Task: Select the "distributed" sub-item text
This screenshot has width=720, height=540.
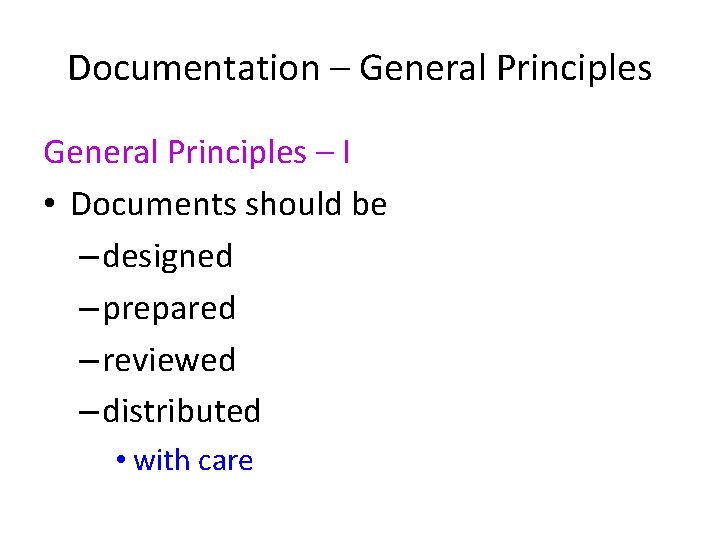Action: (x=182, y=411)
